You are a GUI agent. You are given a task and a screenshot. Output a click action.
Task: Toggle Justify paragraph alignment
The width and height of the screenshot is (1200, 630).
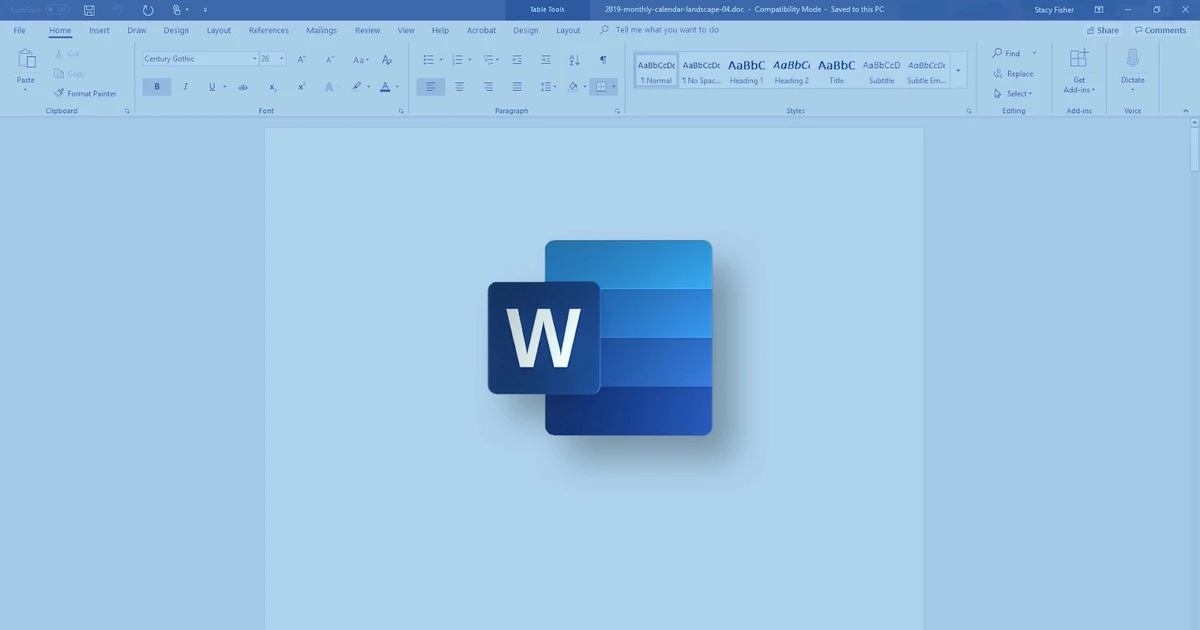[517, 87]
